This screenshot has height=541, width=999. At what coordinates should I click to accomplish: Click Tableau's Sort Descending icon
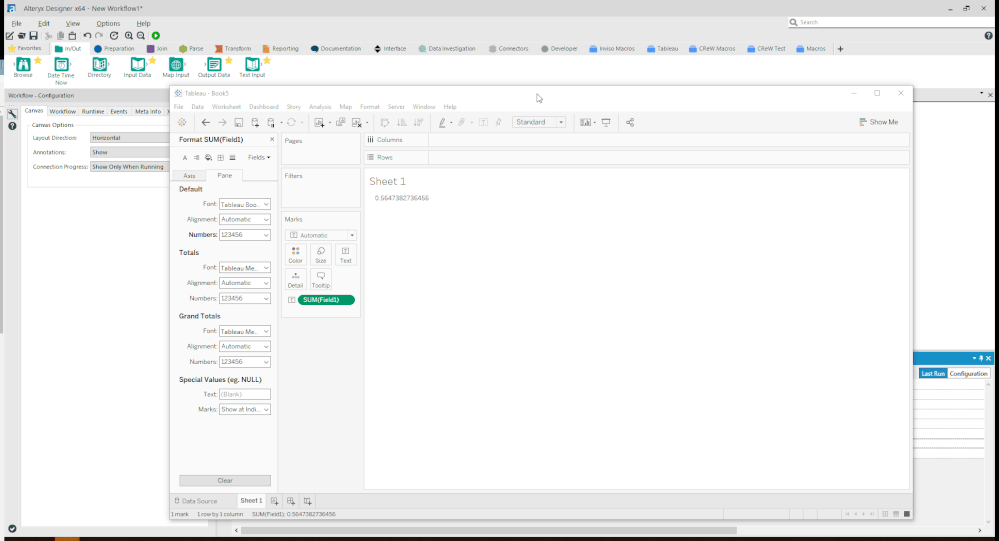point(419,122)
